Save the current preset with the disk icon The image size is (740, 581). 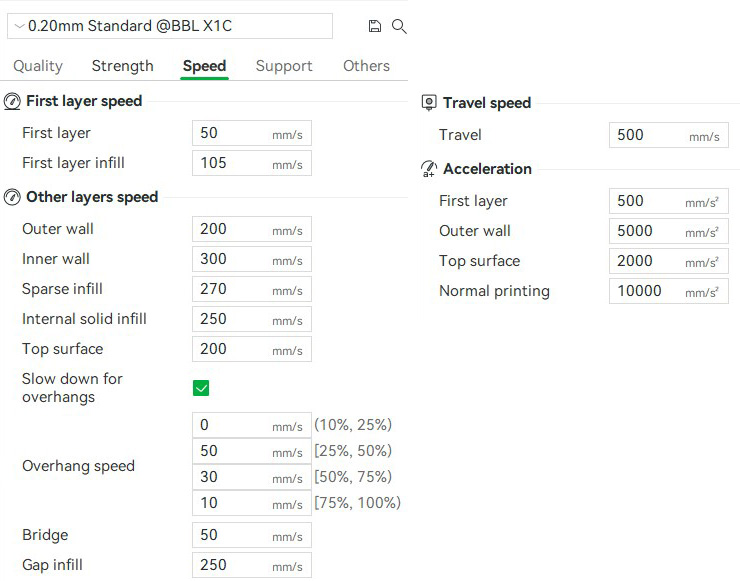[375, 26]
